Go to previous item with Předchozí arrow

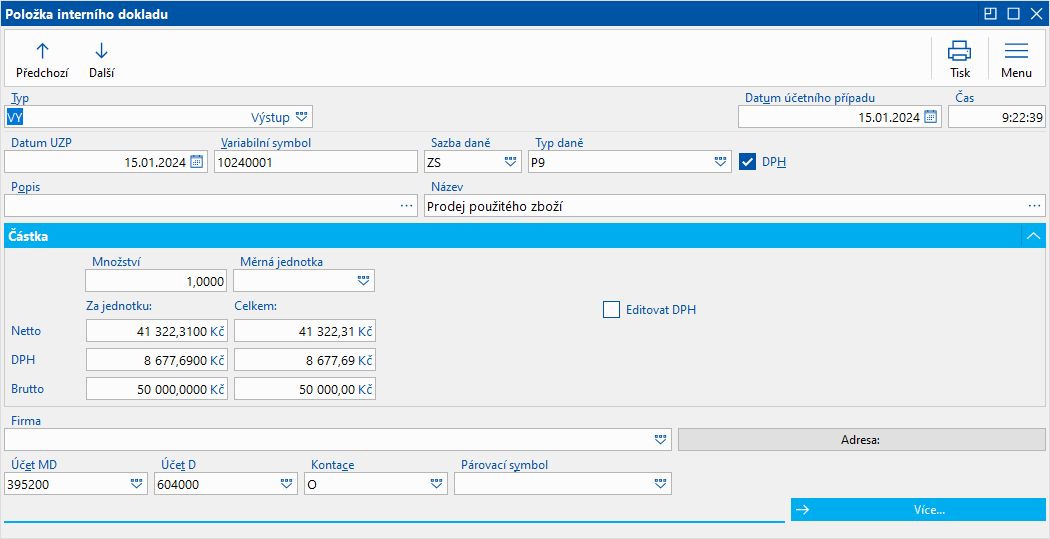(42, 60)
